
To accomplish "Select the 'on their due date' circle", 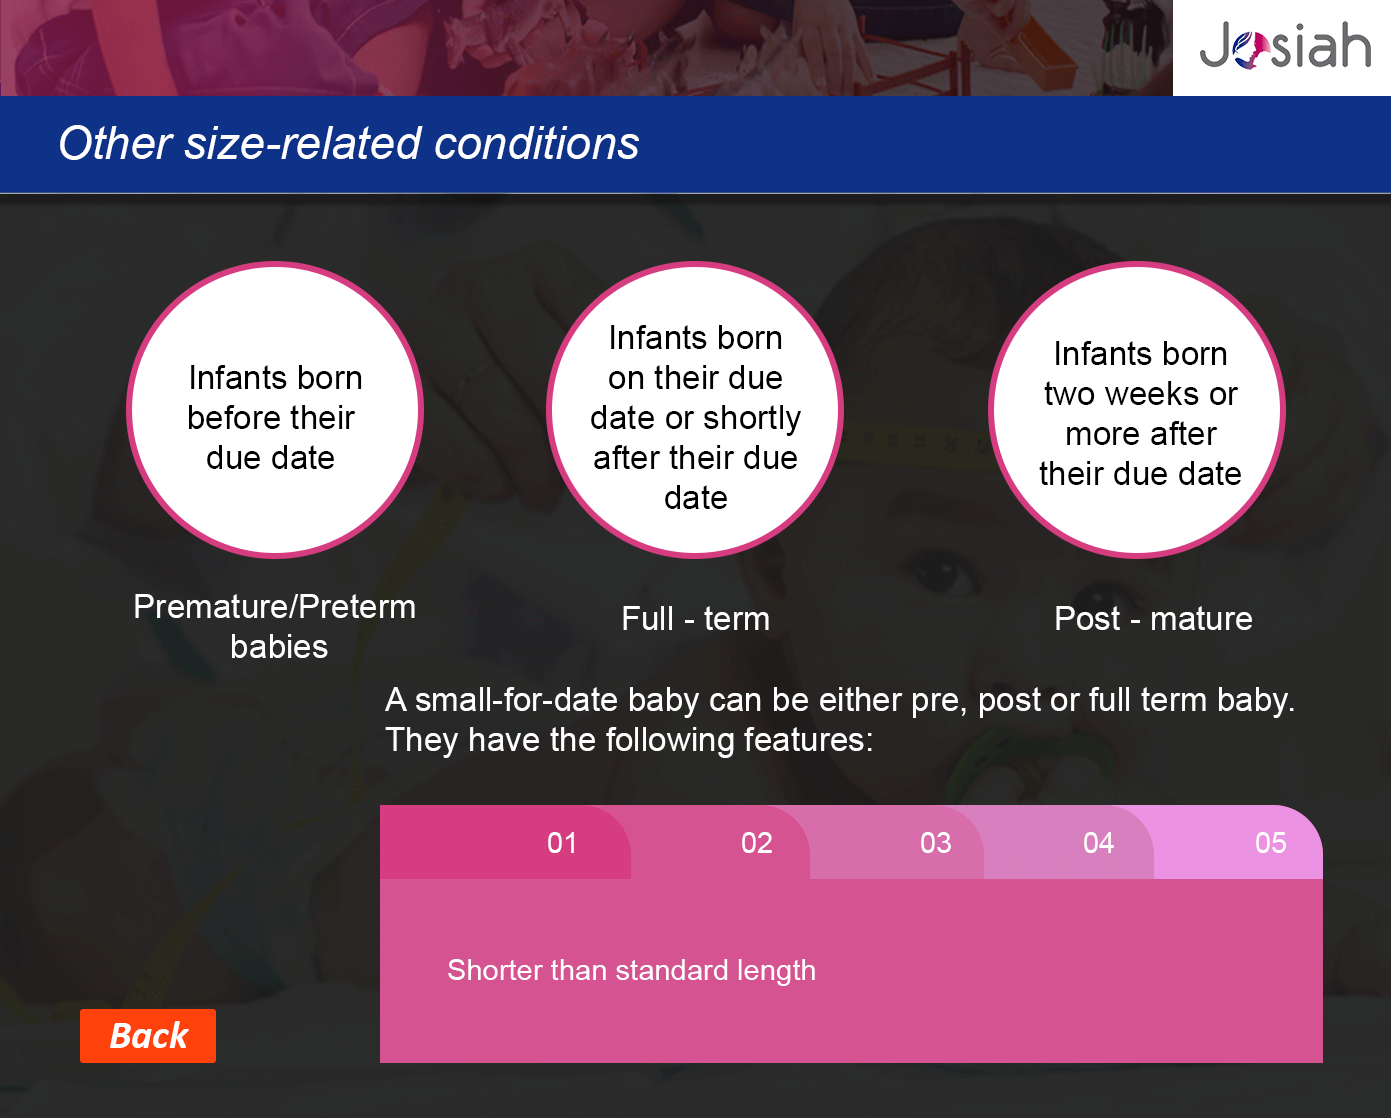I will pos(695,410).
